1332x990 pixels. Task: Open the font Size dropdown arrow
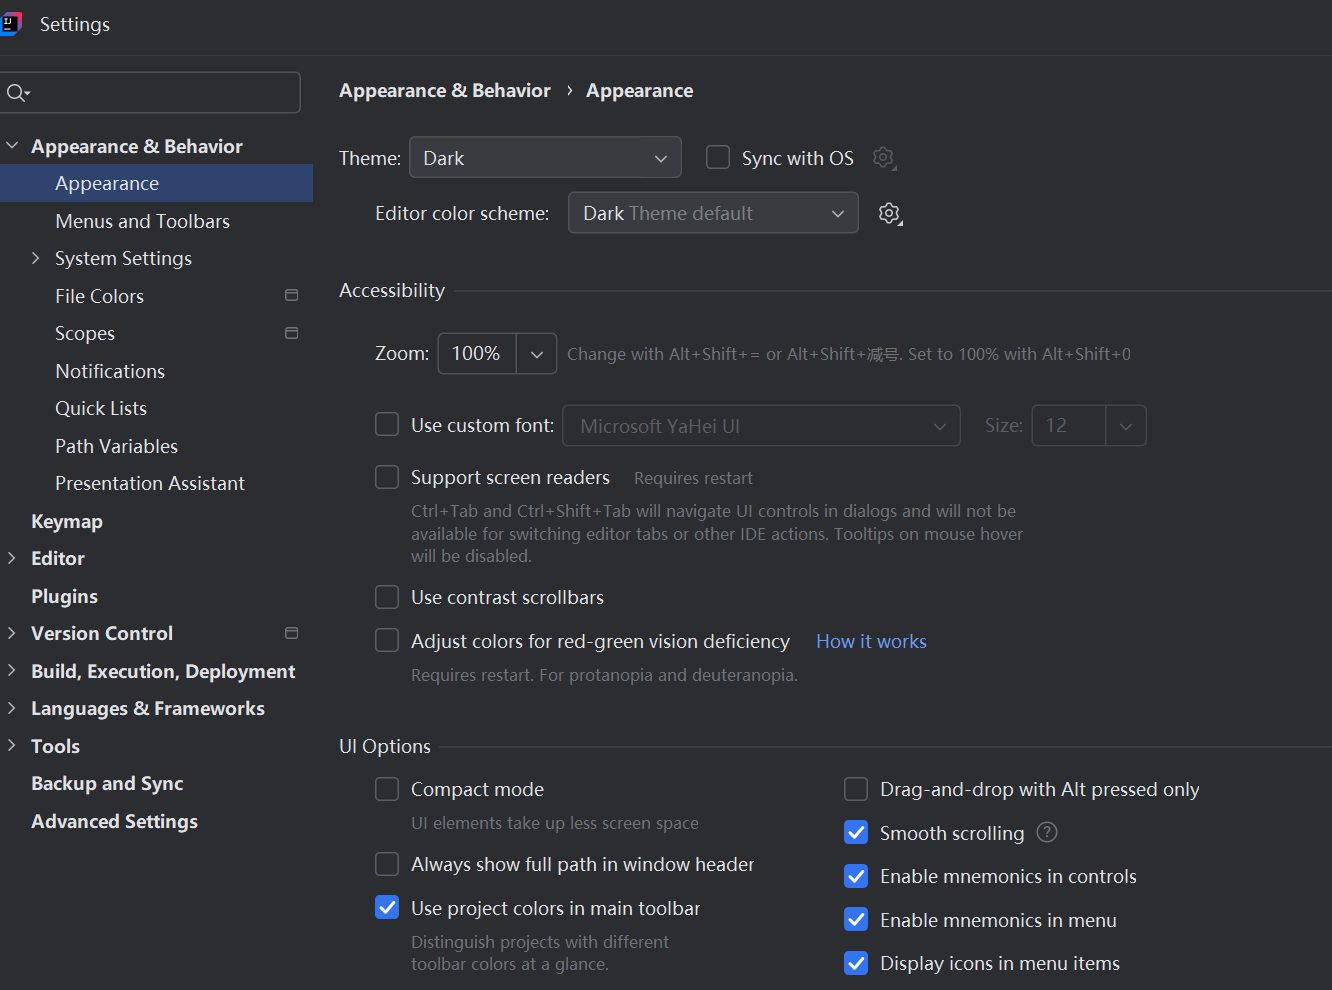point(1126,426)
